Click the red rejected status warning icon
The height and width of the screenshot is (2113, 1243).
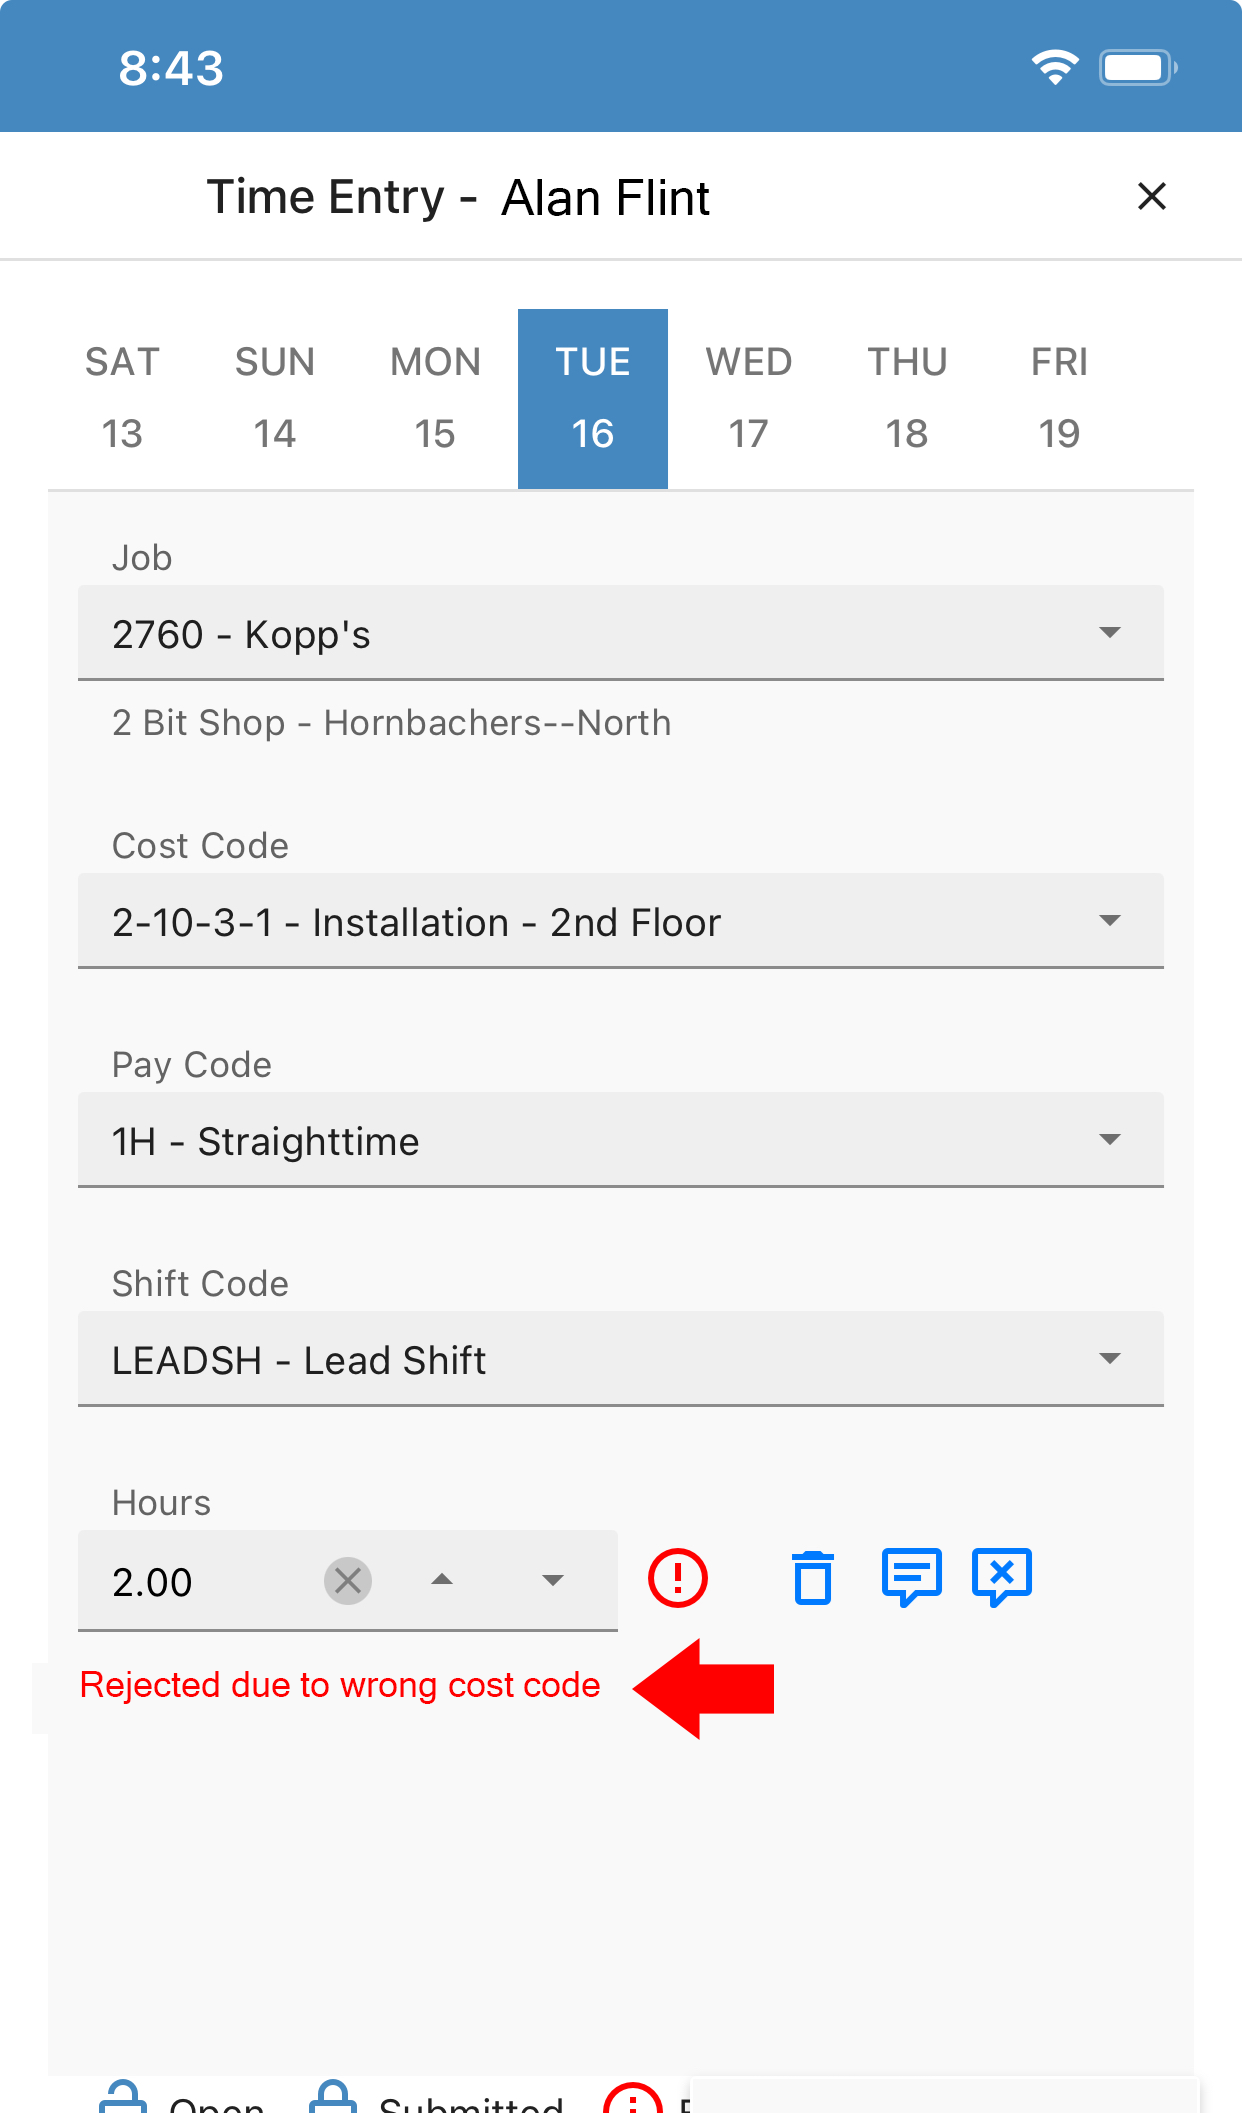point(678,1578)
